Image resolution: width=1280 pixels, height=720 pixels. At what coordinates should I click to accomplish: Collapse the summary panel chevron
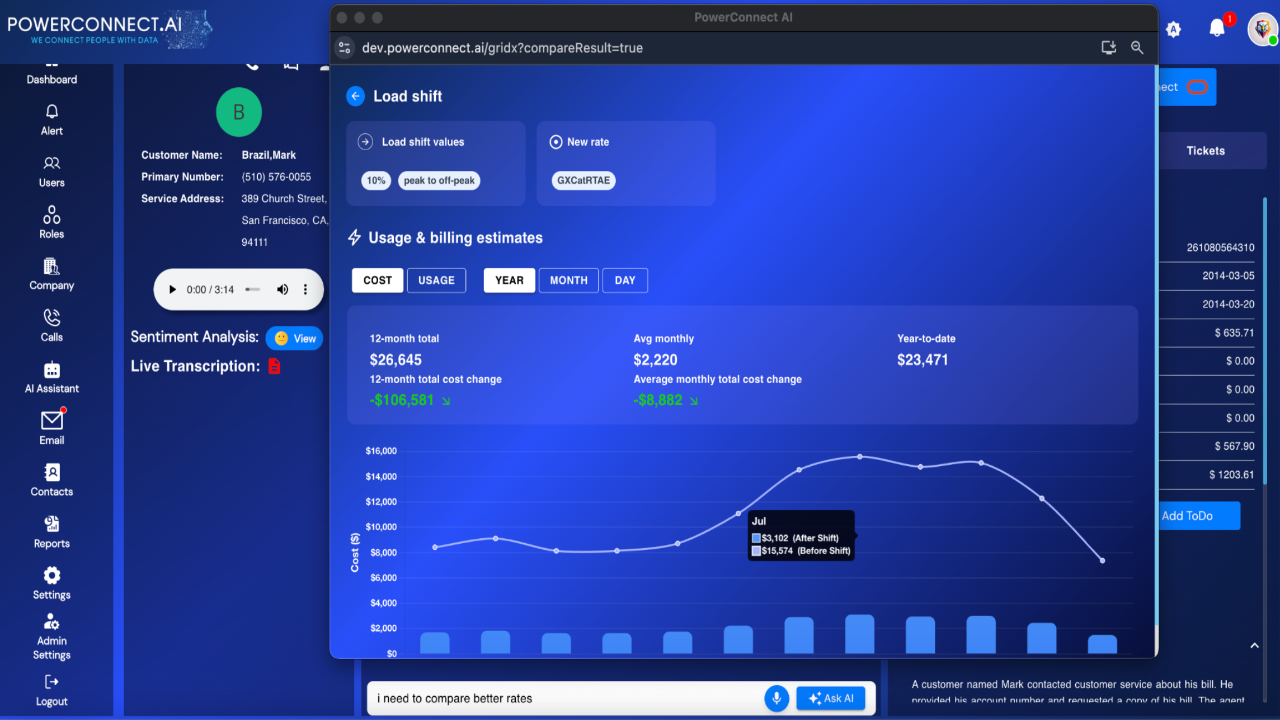pos(1254,646)
